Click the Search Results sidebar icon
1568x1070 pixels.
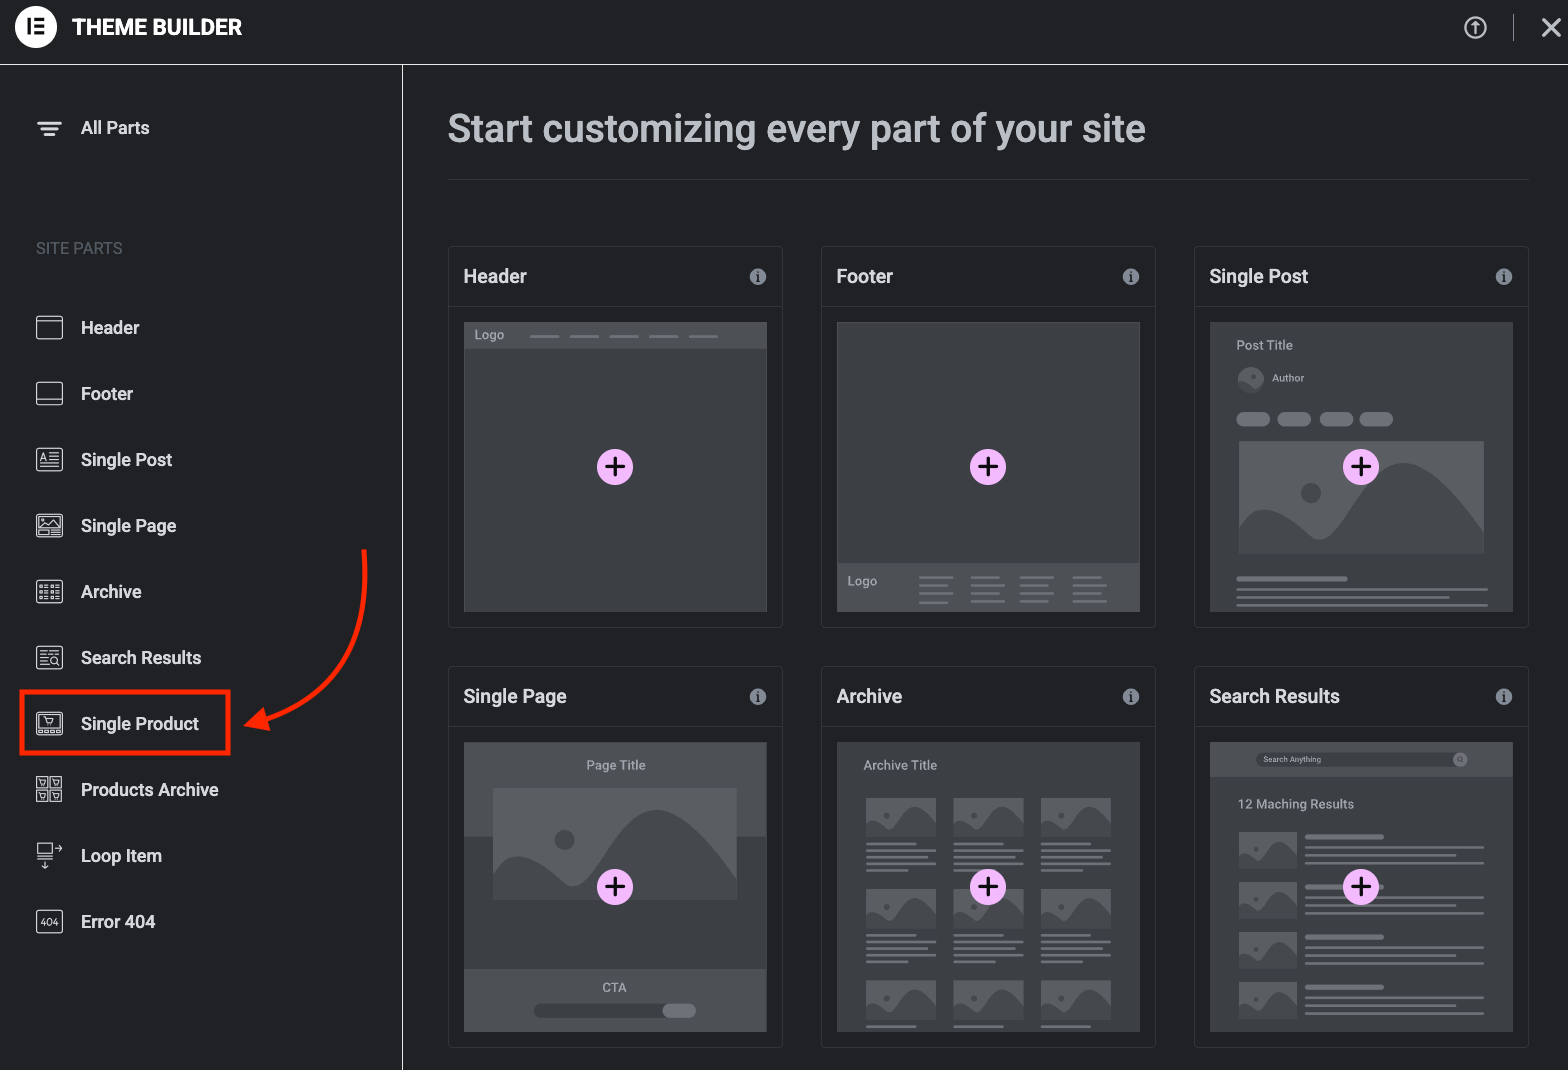coord(49,658)
